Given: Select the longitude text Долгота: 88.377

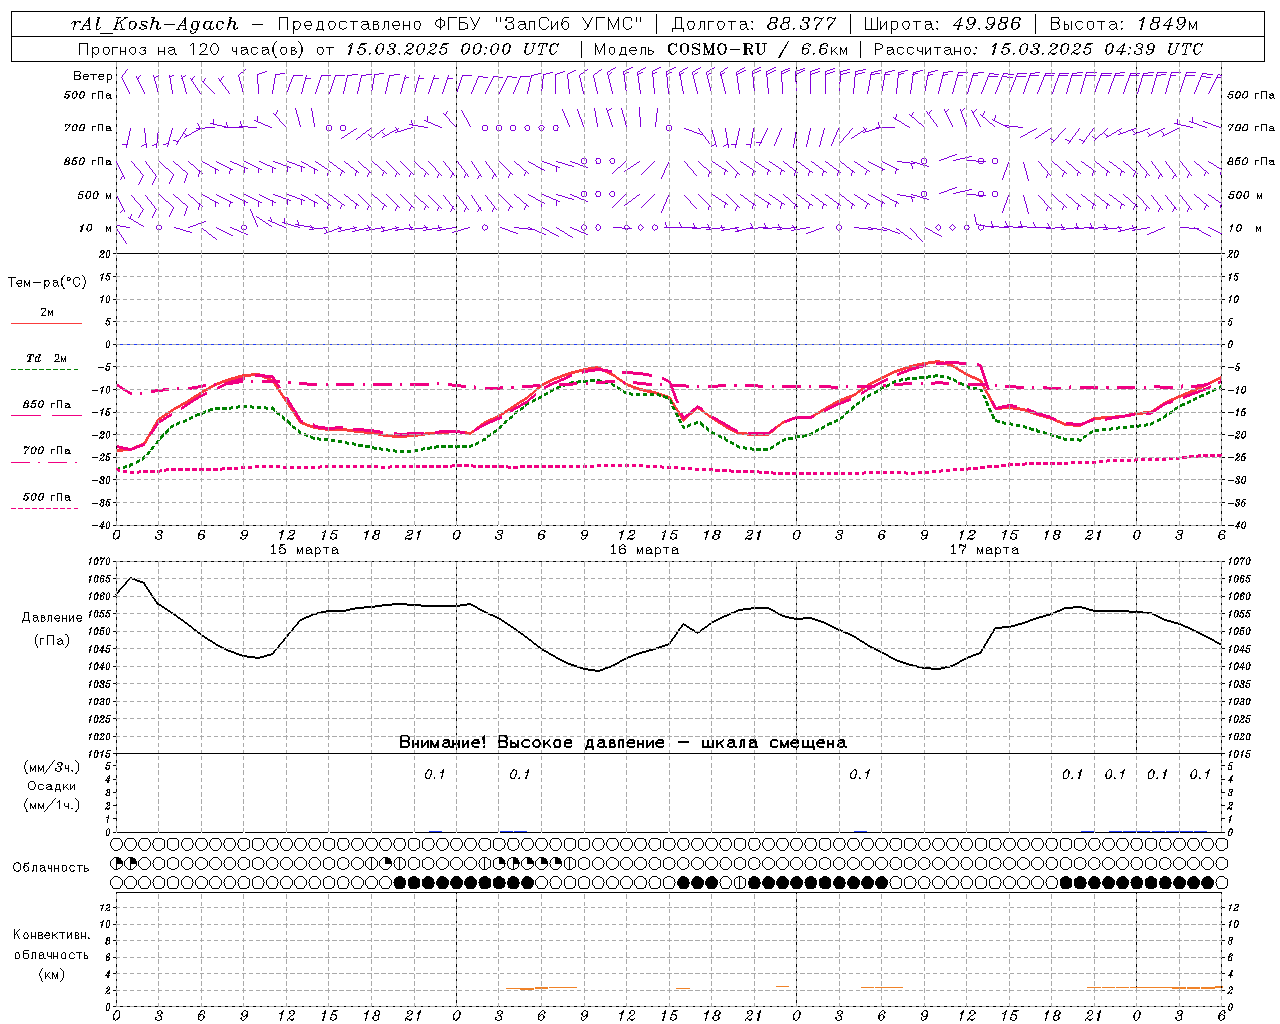Looking at the screenshot, I should (754, 24).
